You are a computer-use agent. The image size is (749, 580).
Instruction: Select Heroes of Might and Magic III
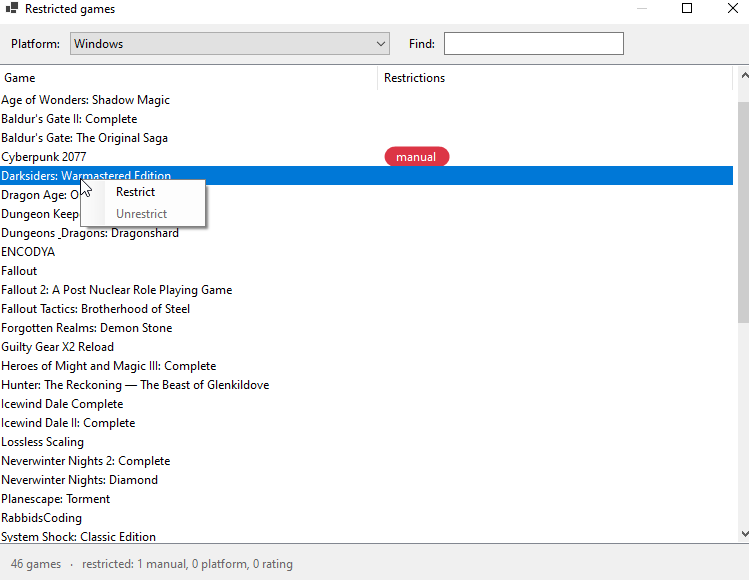click(x=366, y=366)
